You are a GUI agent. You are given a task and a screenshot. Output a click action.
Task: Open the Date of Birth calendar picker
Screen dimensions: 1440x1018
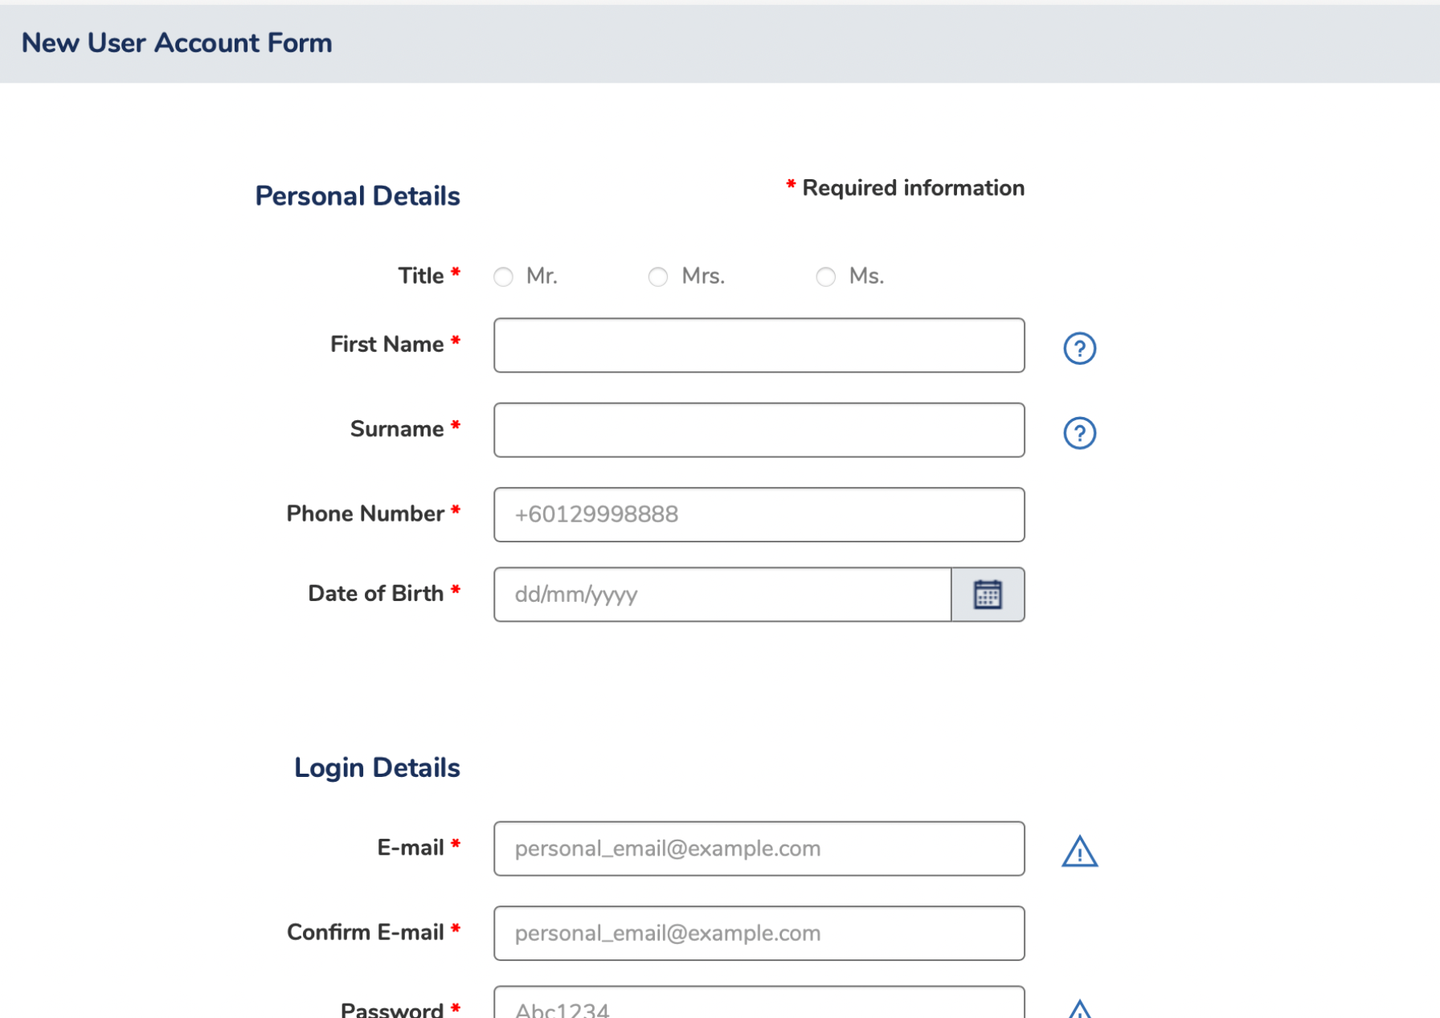[987, 595]
